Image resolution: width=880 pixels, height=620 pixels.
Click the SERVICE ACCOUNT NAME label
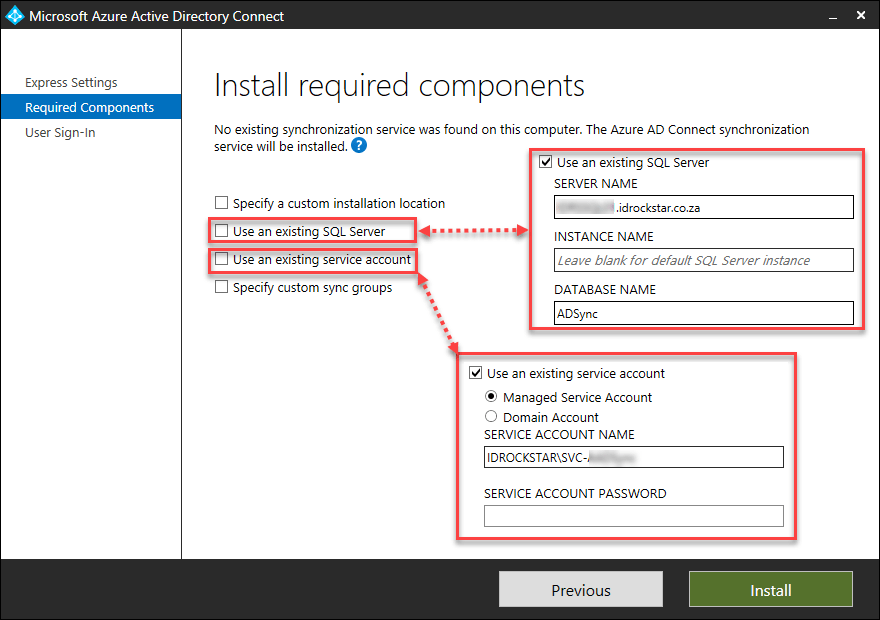click(559, 434)
